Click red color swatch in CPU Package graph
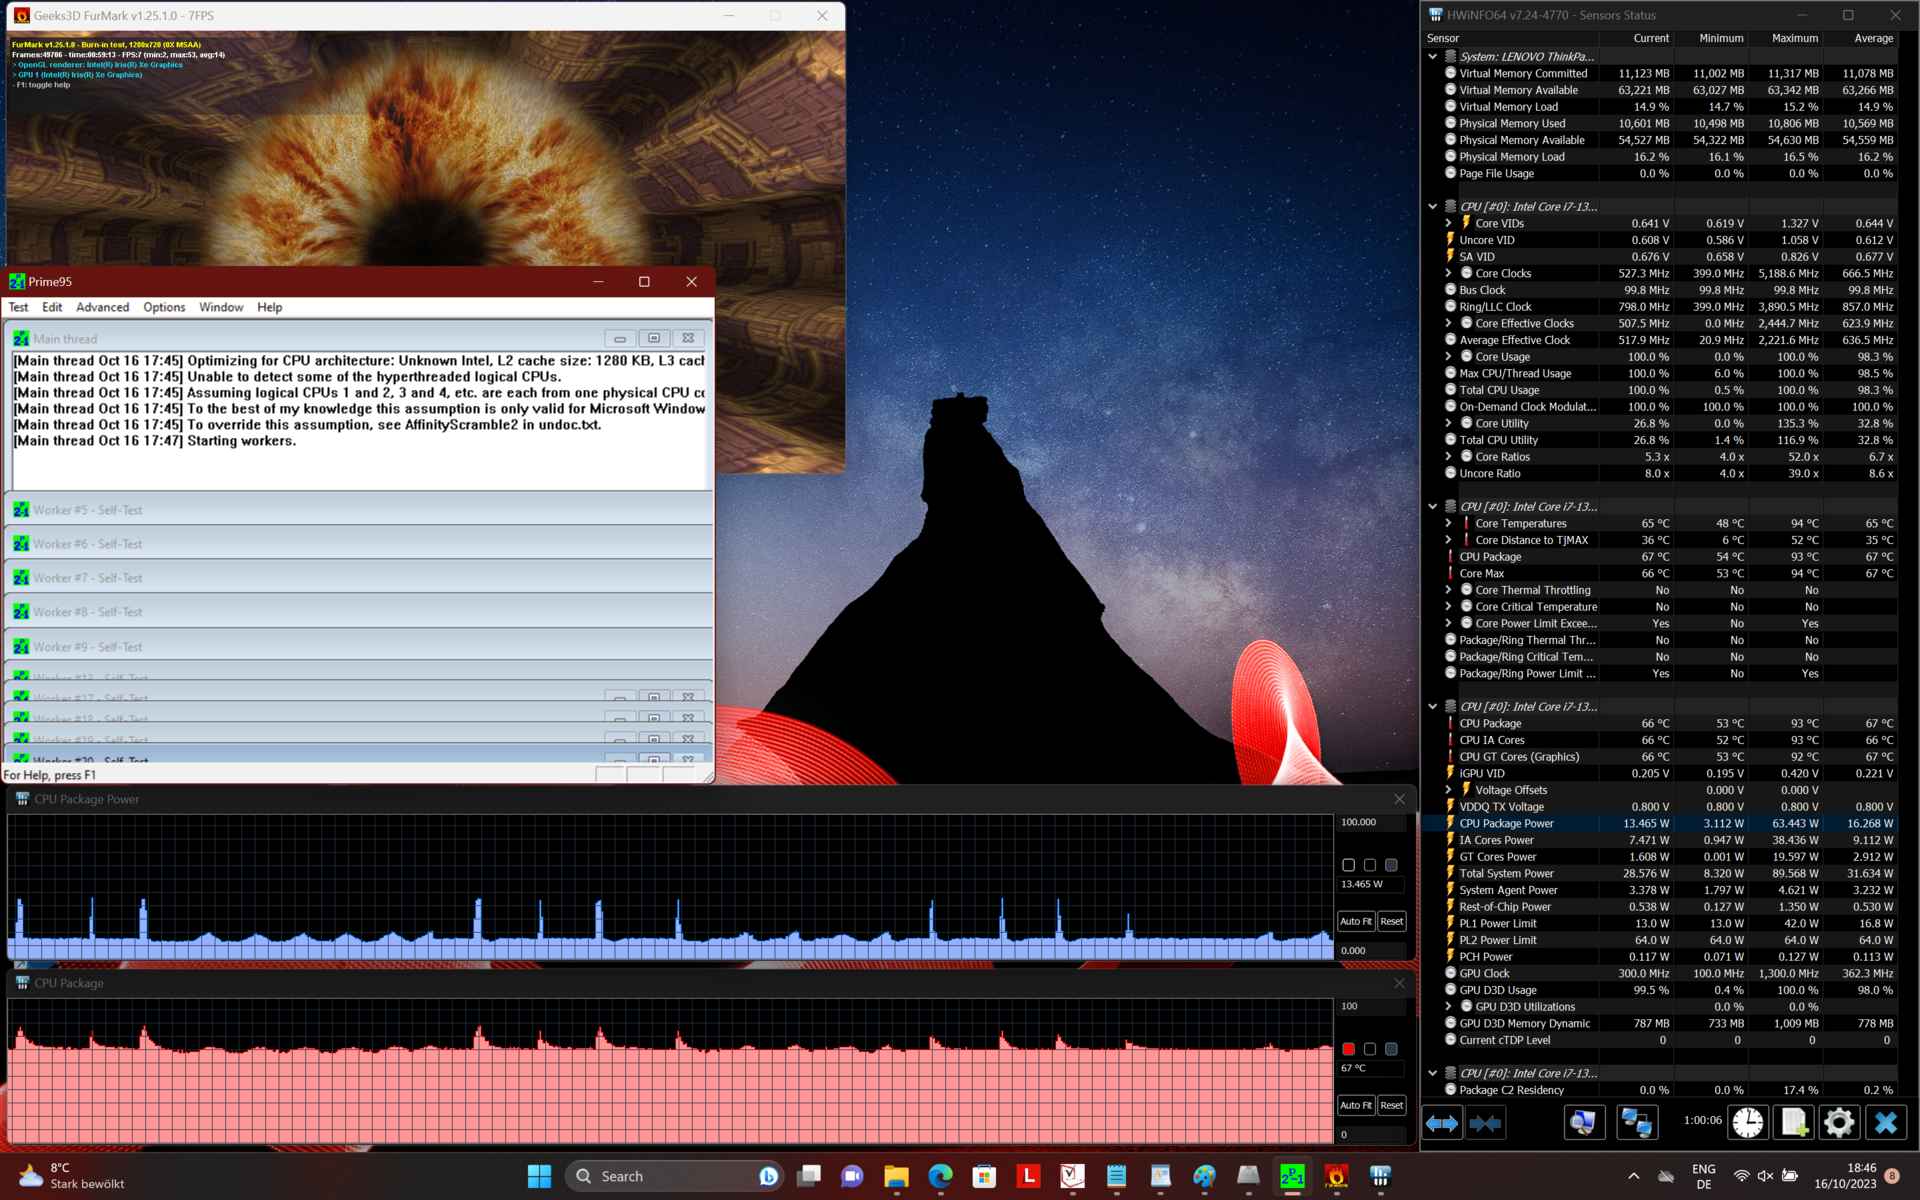 tap(1348, 1049)
